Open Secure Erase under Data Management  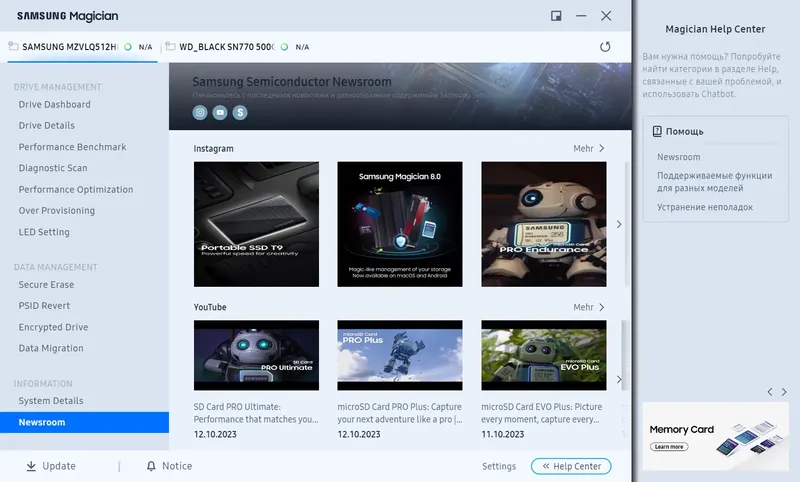coord(46,285)
